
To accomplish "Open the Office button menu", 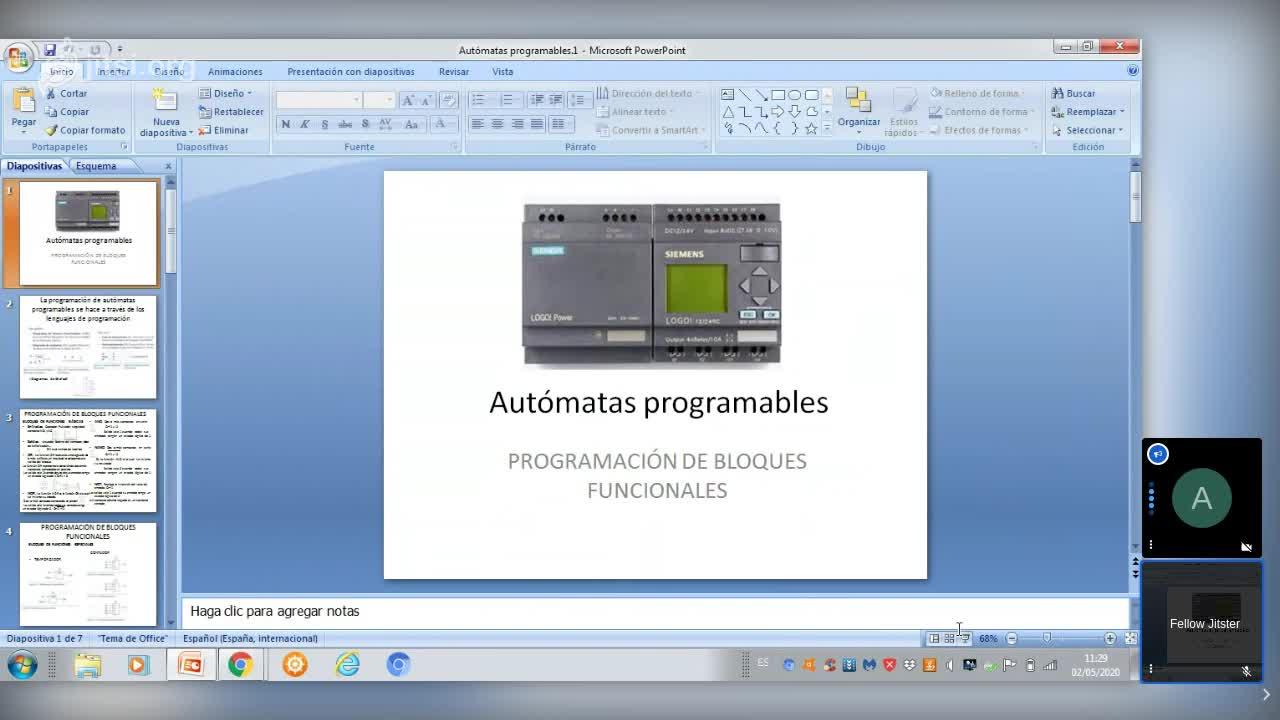I will click(x=17, y=57).
